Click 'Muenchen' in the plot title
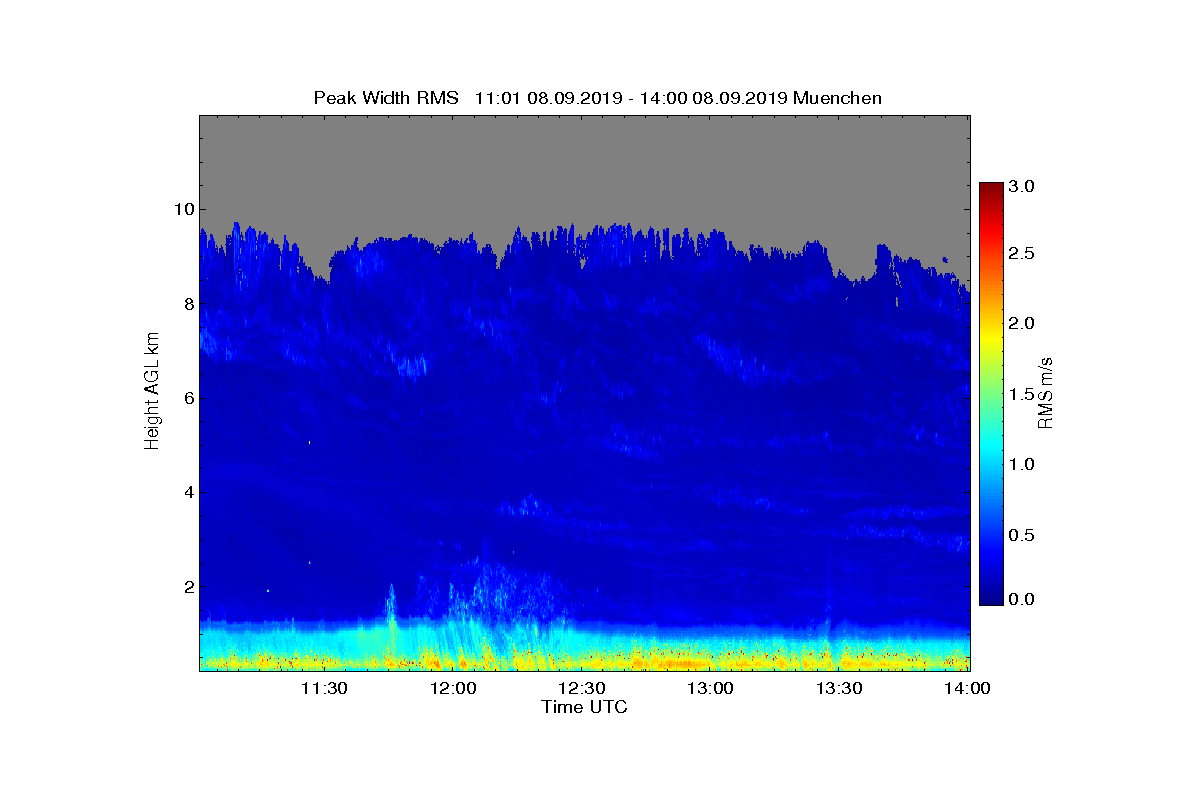 (x=836, y=98)
